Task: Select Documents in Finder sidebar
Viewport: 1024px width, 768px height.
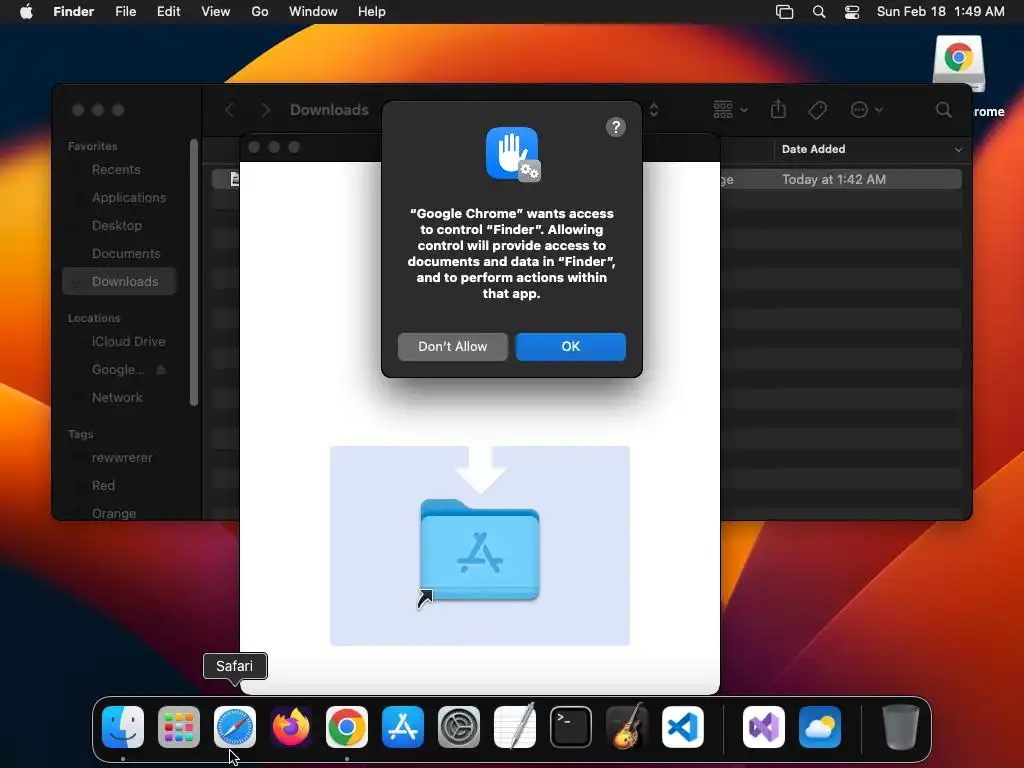Action: (119, 254)
